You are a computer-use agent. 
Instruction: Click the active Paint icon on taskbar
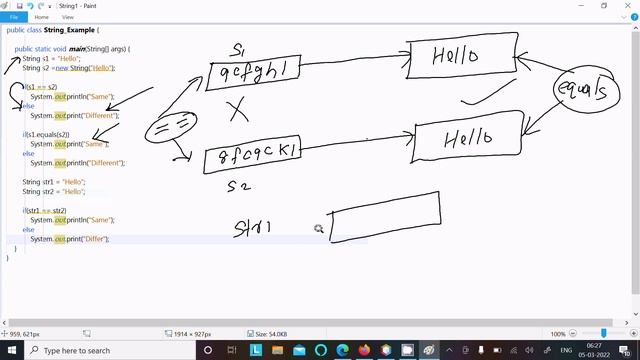429,350
